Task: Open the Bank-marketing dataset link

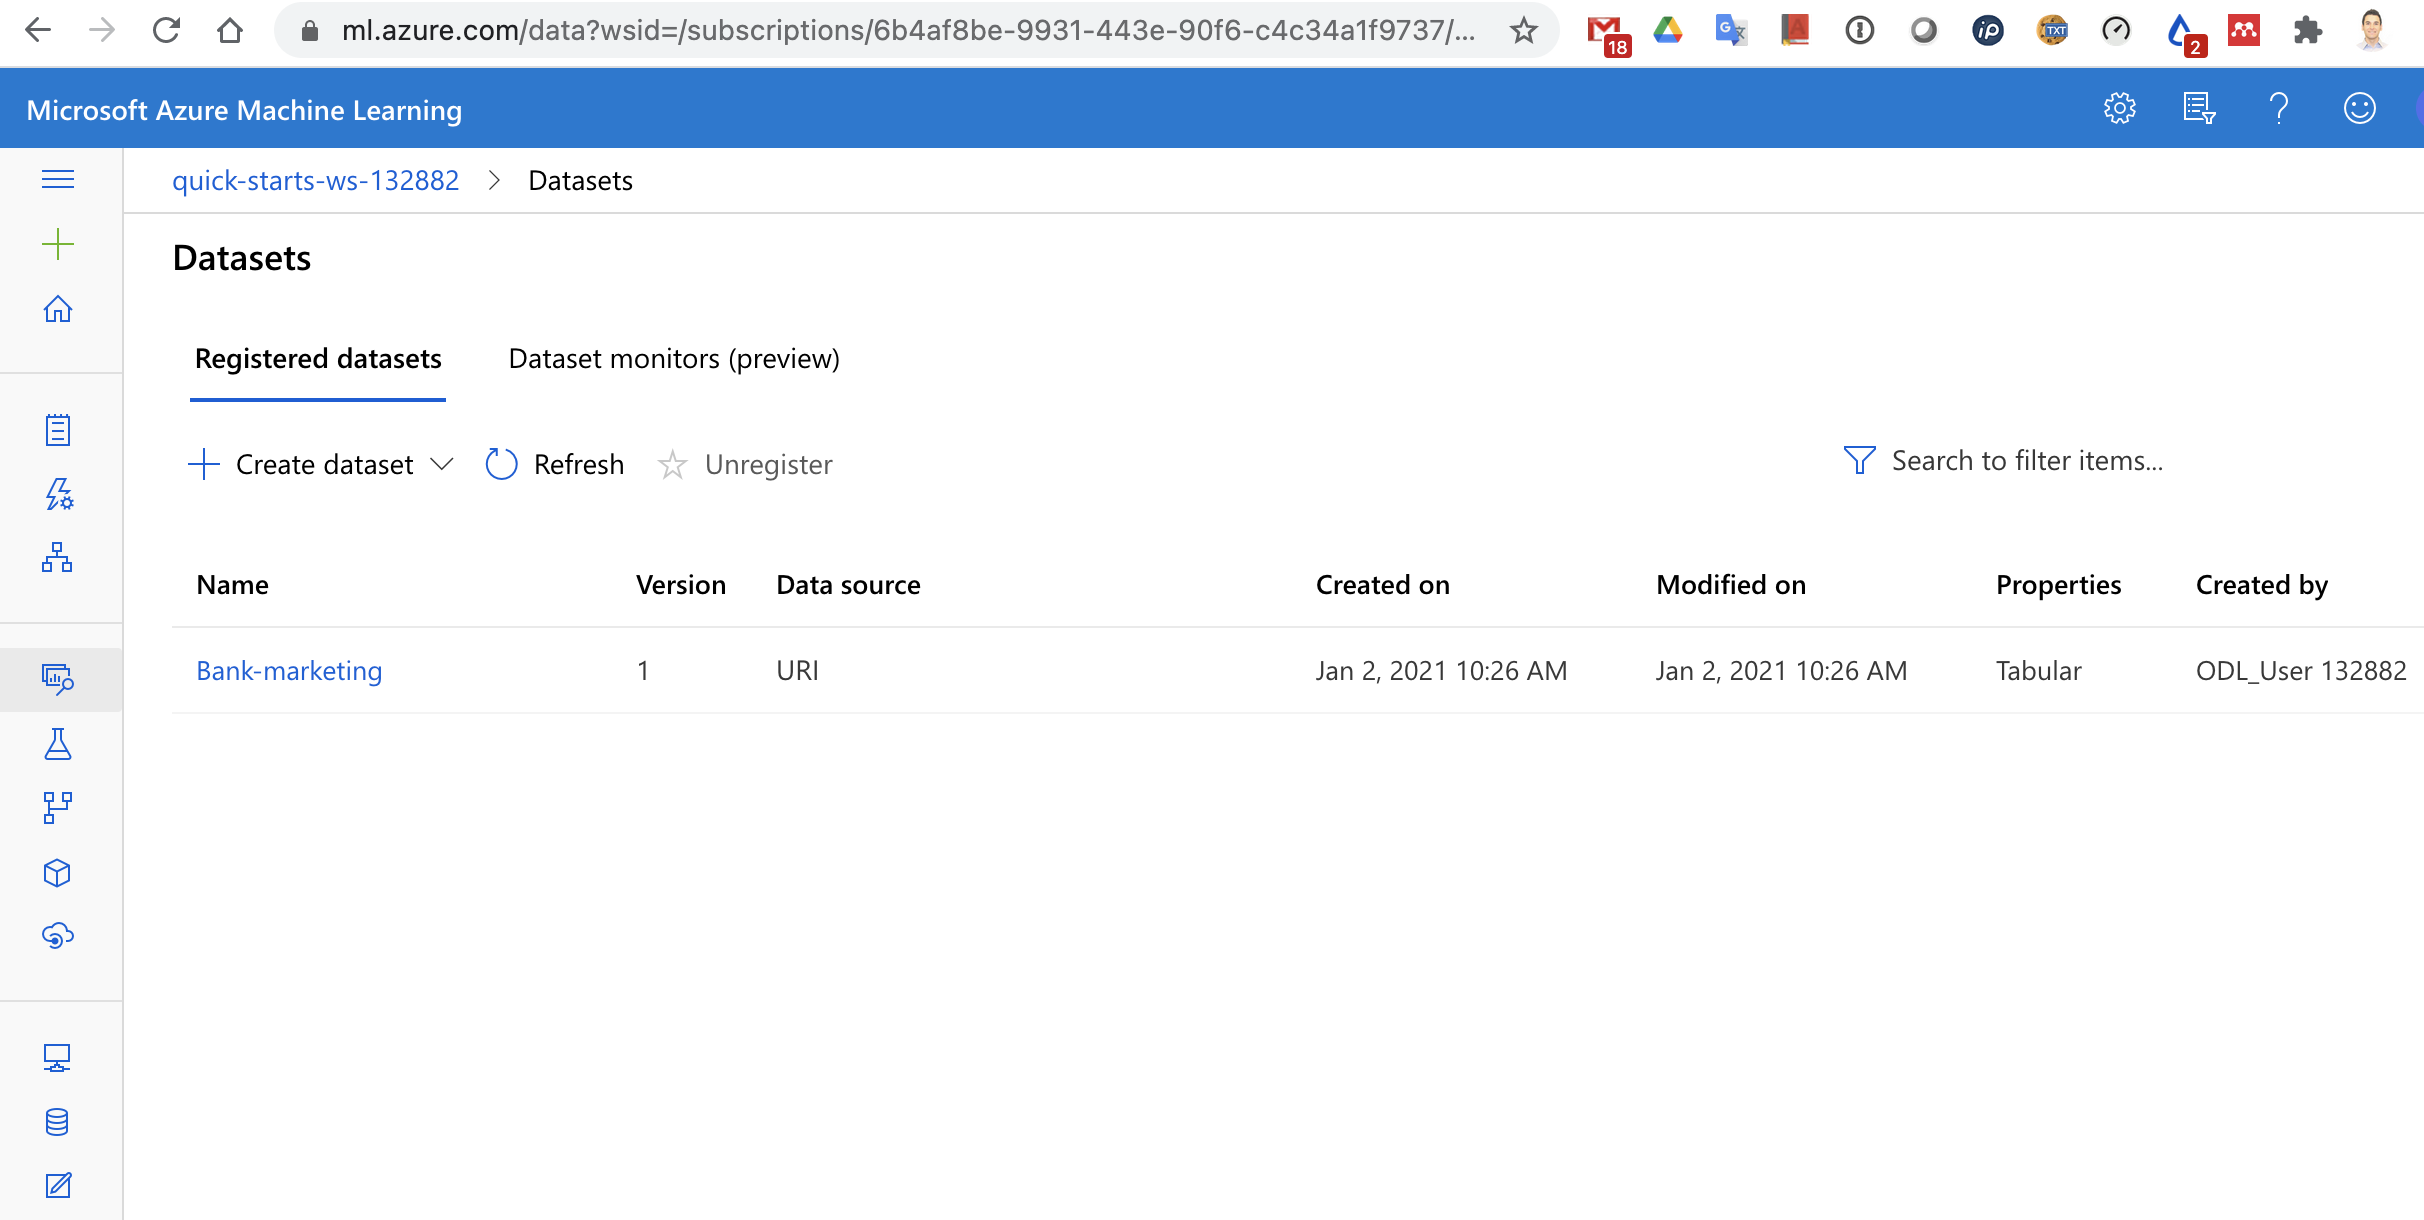Action: coord(289,670)
